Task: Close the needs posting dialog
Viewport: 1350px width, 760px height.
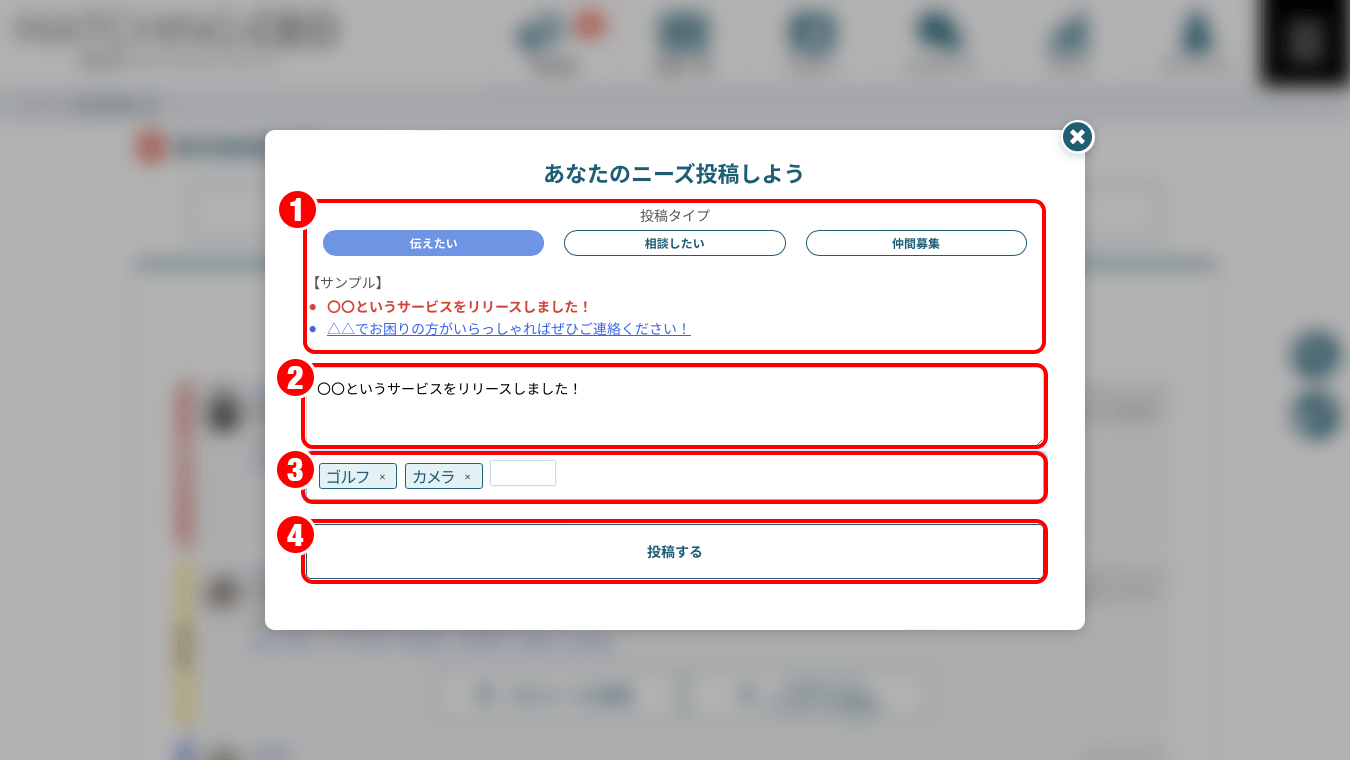Action: point(1077,137)
